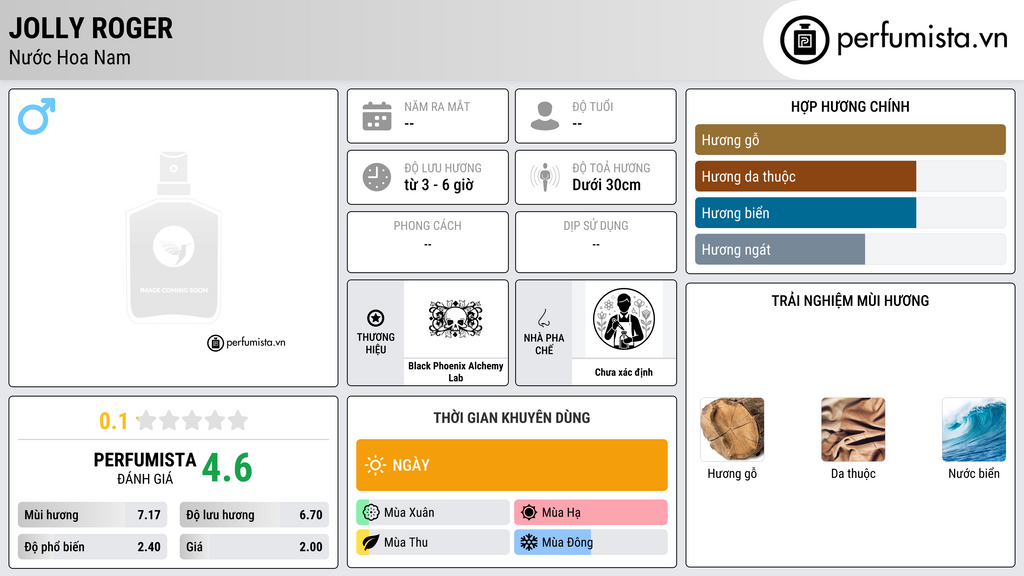
Task: Open the perfumista.vn site name in header
Action: [x=922, y=39]
